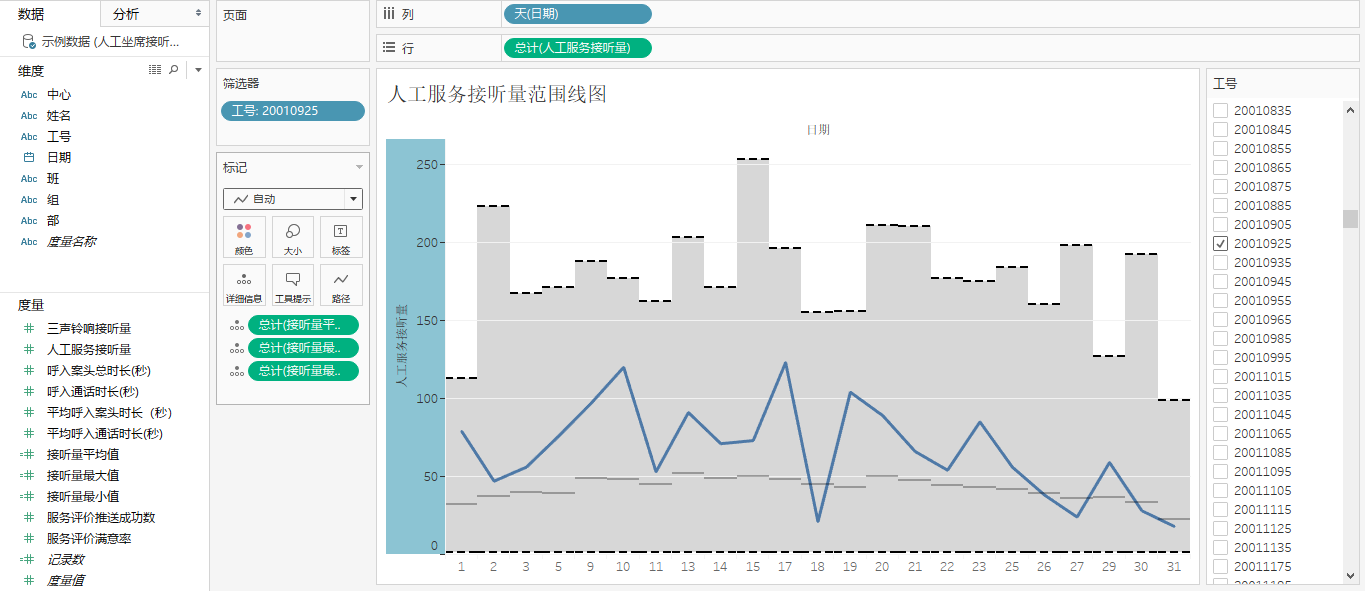Check the 20011015 工号 checkbox
1365x591 pixels.
point(1220,377)
